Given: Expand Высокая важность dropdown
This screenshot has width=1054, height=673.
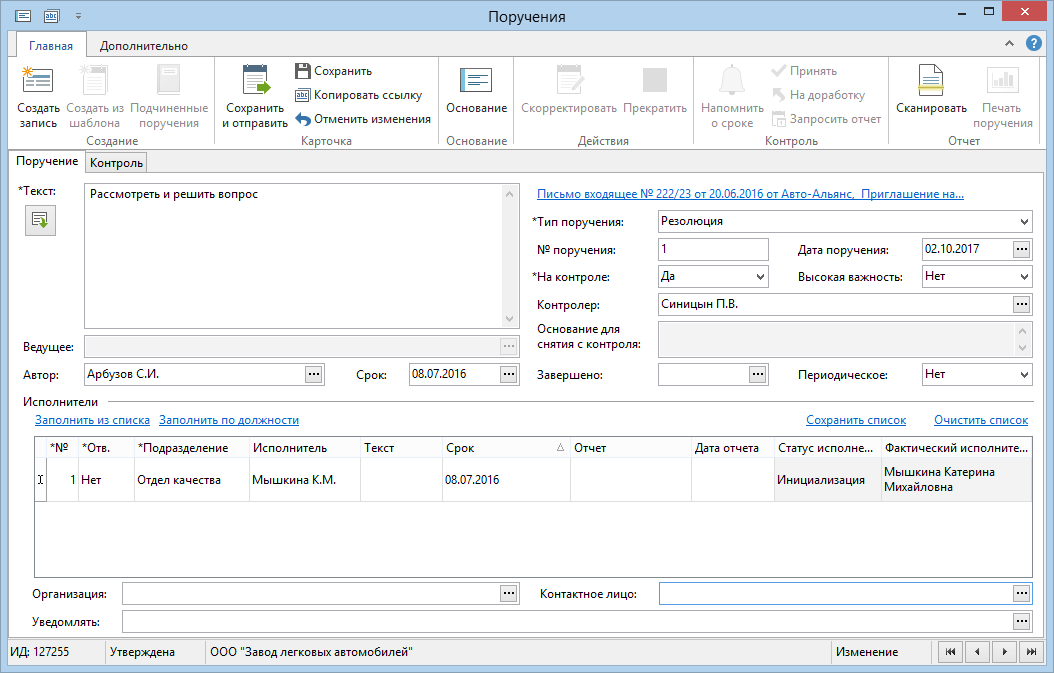Looking at the screenshot, I should tap(1024, 276).
